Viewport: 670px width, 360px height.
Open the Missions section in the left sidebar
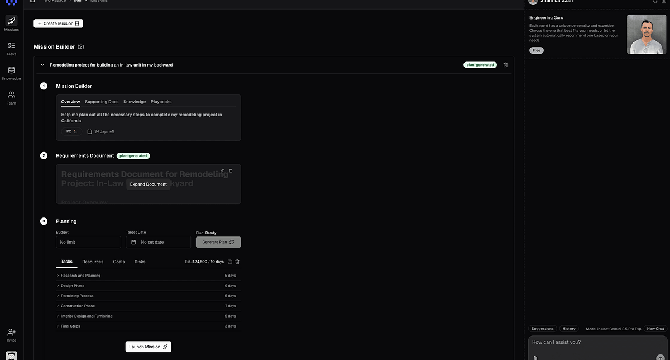[x=11, y=23]
